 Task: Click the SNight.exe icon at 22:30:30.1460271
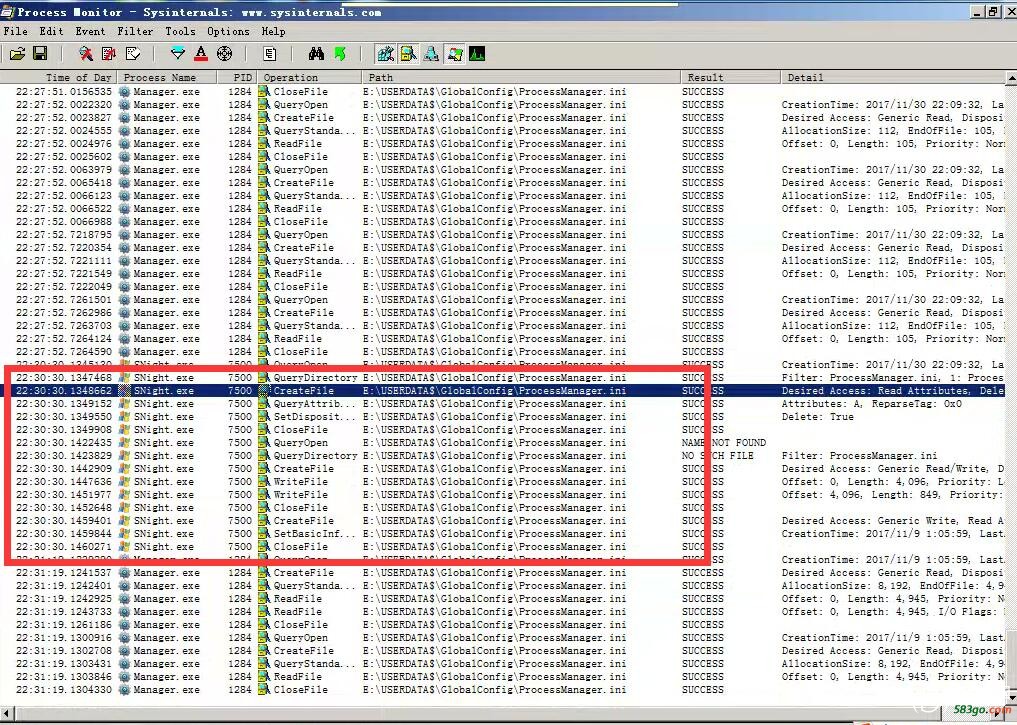[x=125, y=546]
